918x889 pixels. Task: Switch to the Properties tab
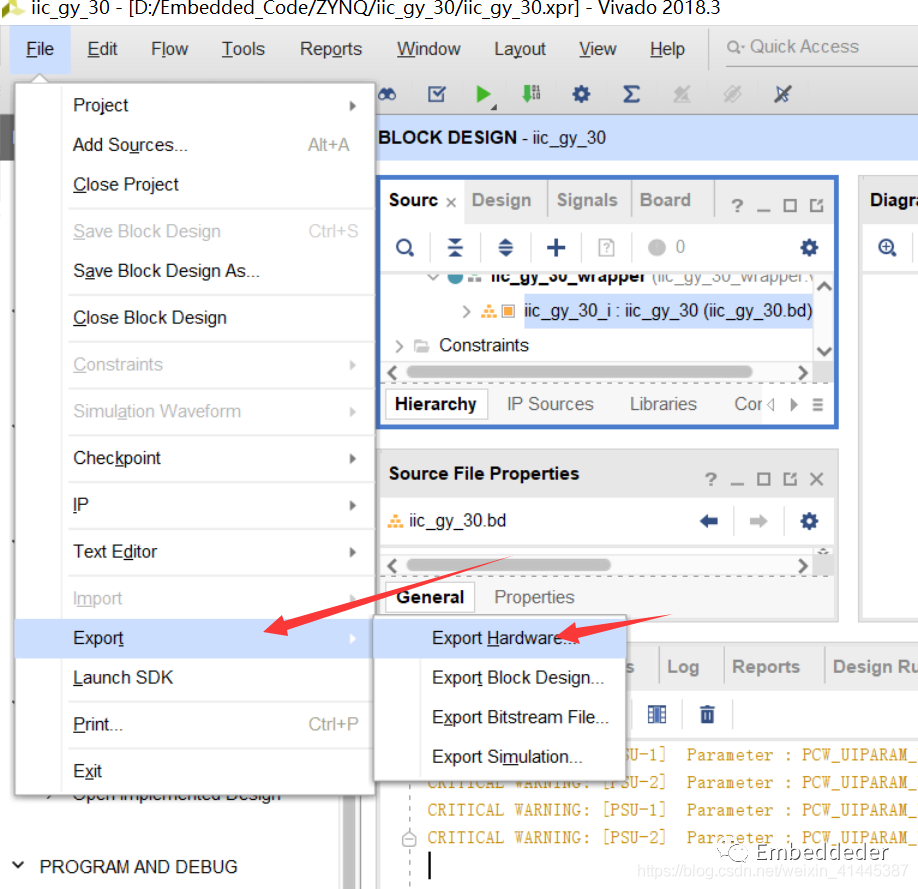click(x=534, y=597)
